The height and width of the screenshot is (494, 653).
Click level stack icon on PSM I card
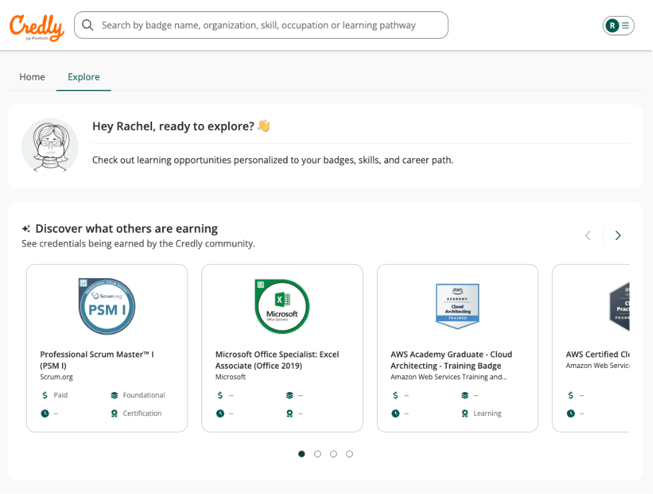click(x=114, y=395)
